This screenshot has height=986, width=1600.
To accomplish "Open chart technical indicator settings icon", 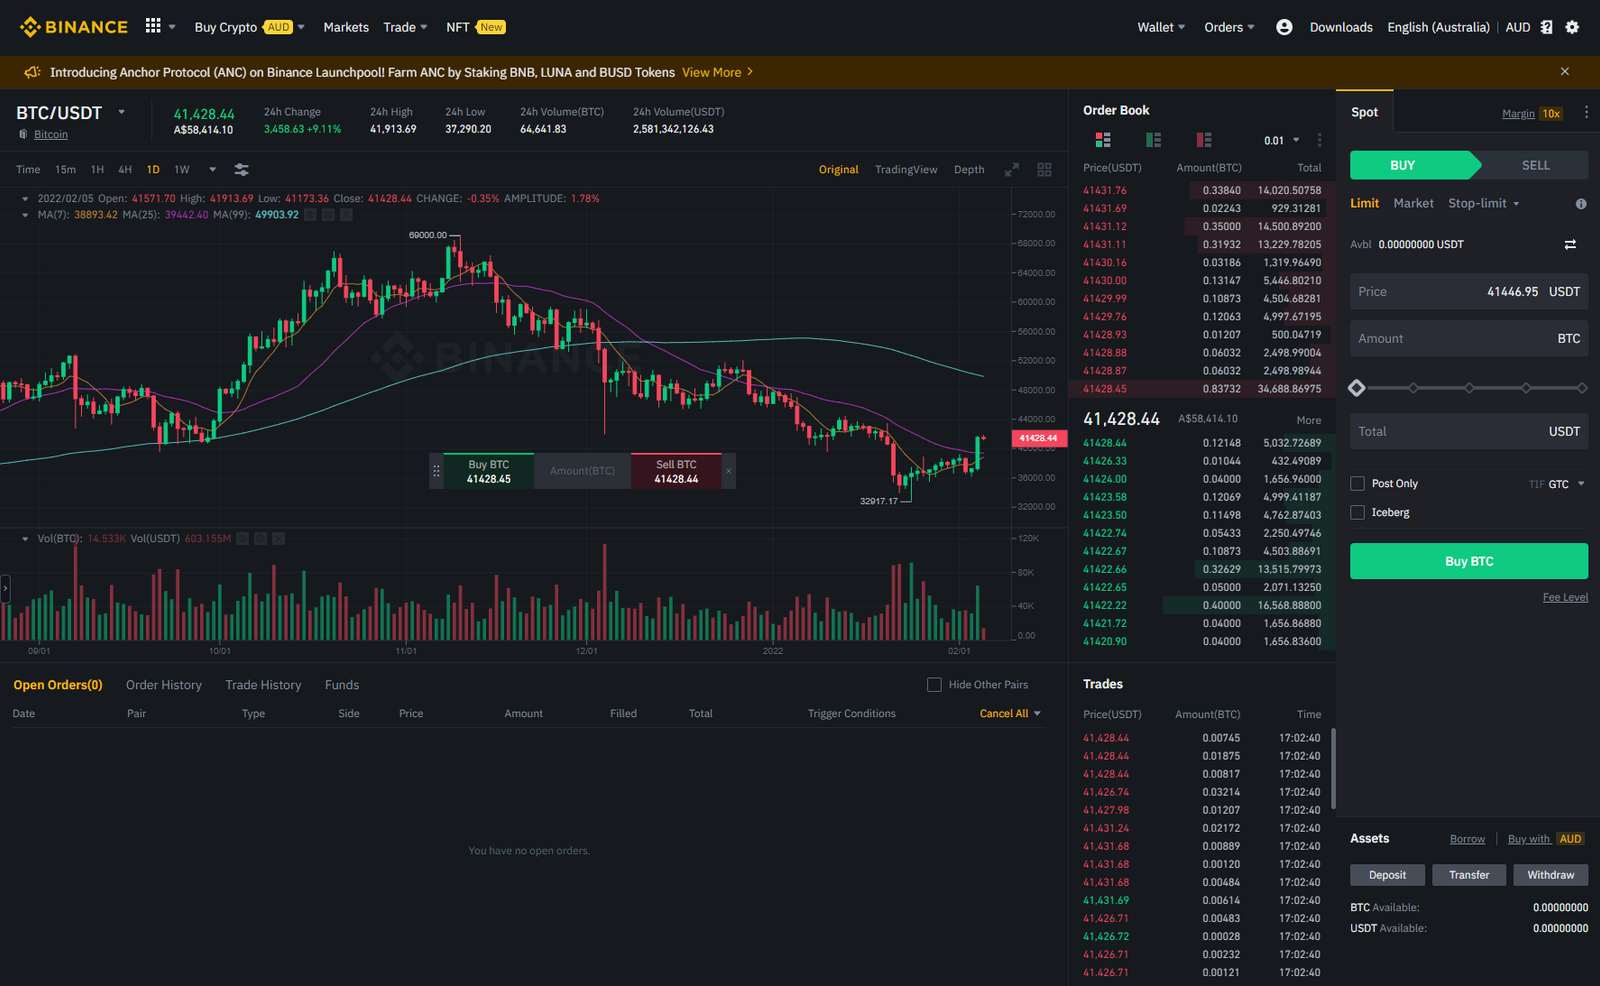I will pyautogui.click(x=241, y=170).
